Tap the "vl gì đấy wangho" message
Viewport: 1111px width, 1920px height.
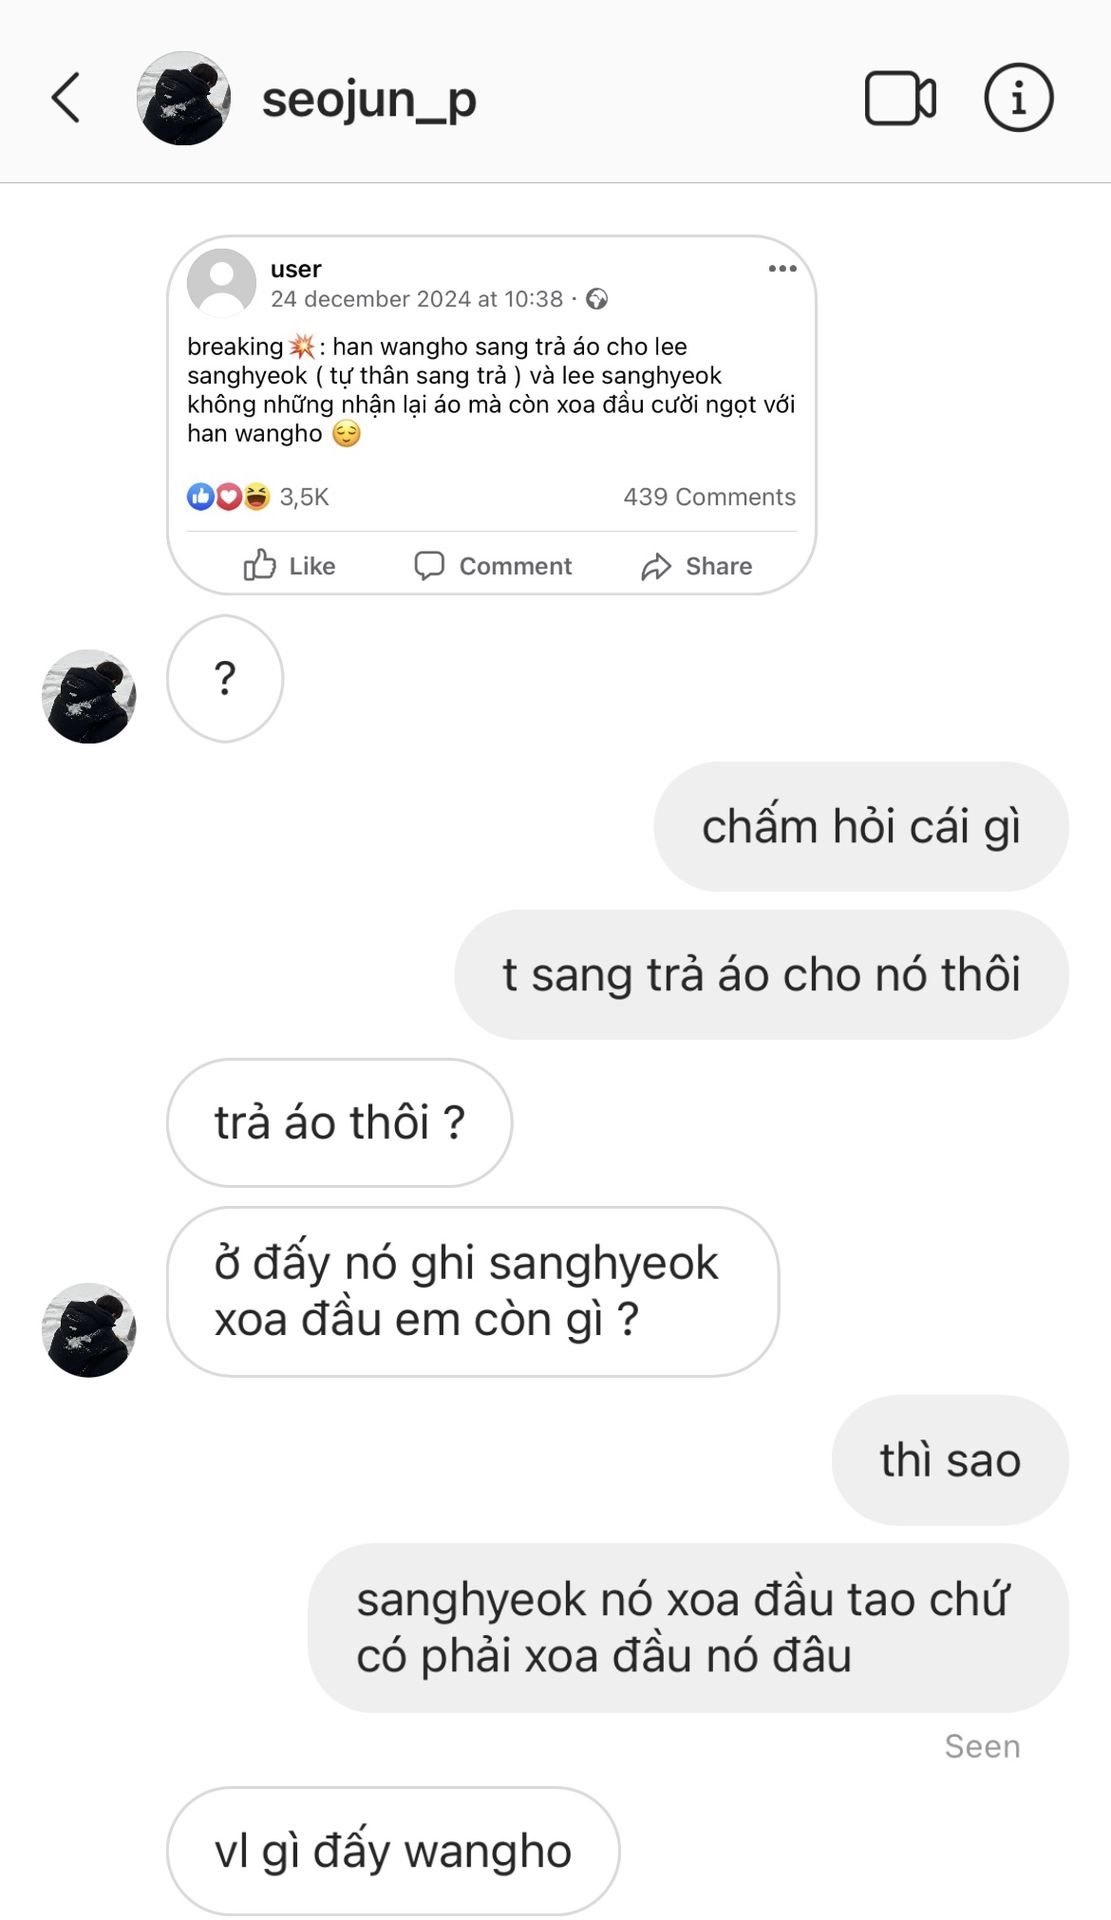coord(393,1851)
